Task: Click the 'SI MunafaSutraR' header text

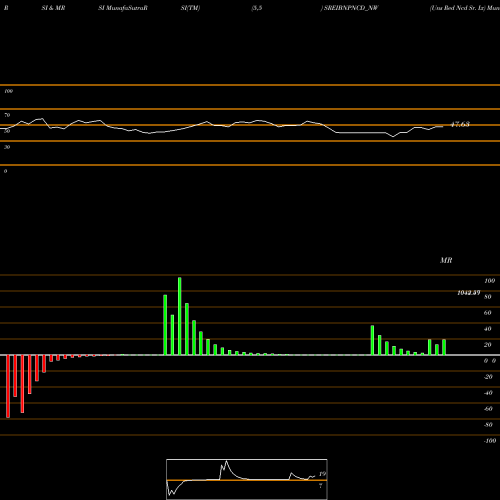Action: (123, 8)
